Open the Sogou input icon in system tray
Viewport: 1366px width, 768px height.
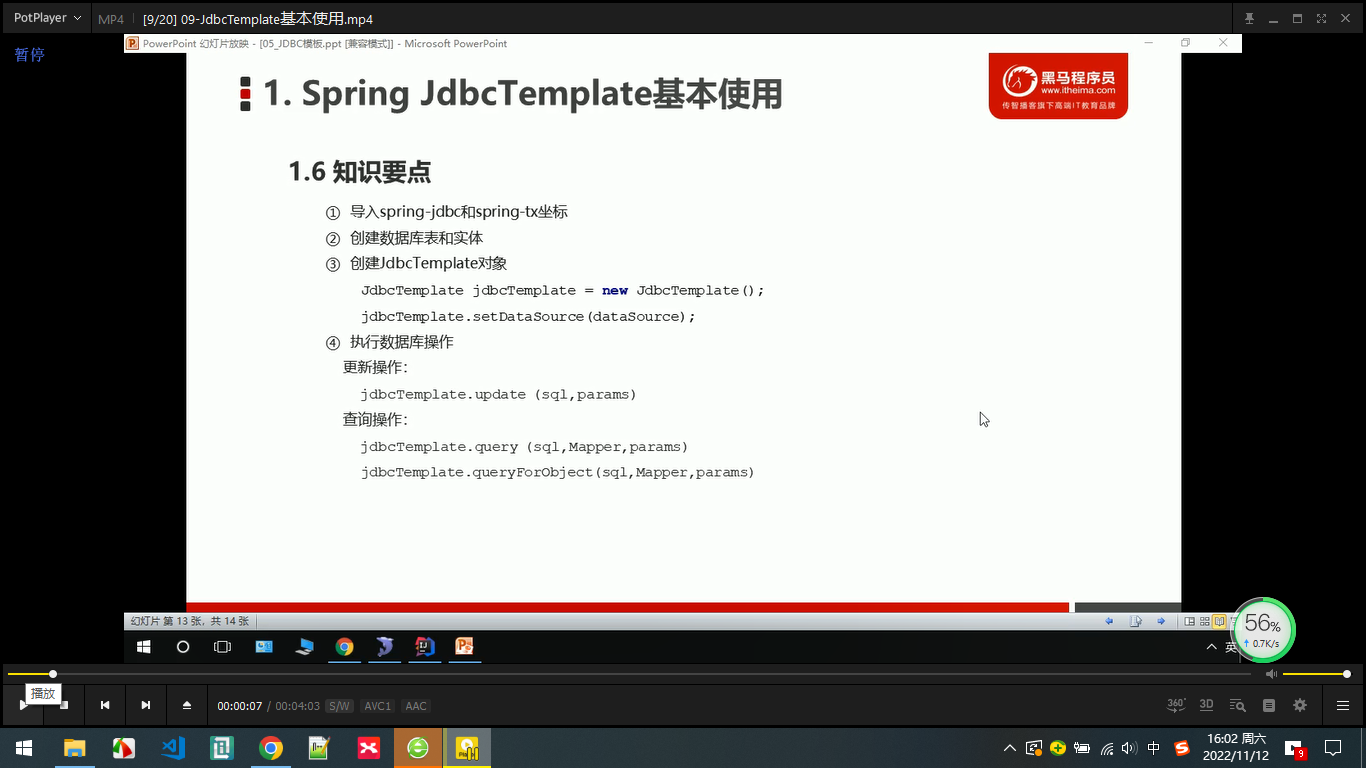pos(1183,748)
